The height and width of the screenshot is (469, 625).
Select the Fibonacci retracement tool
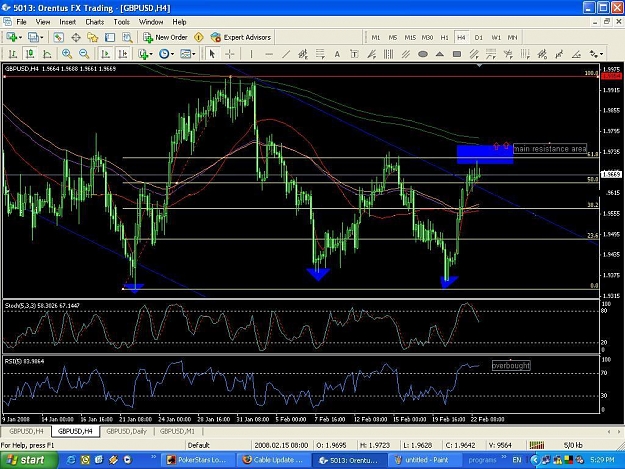(320, 54)
